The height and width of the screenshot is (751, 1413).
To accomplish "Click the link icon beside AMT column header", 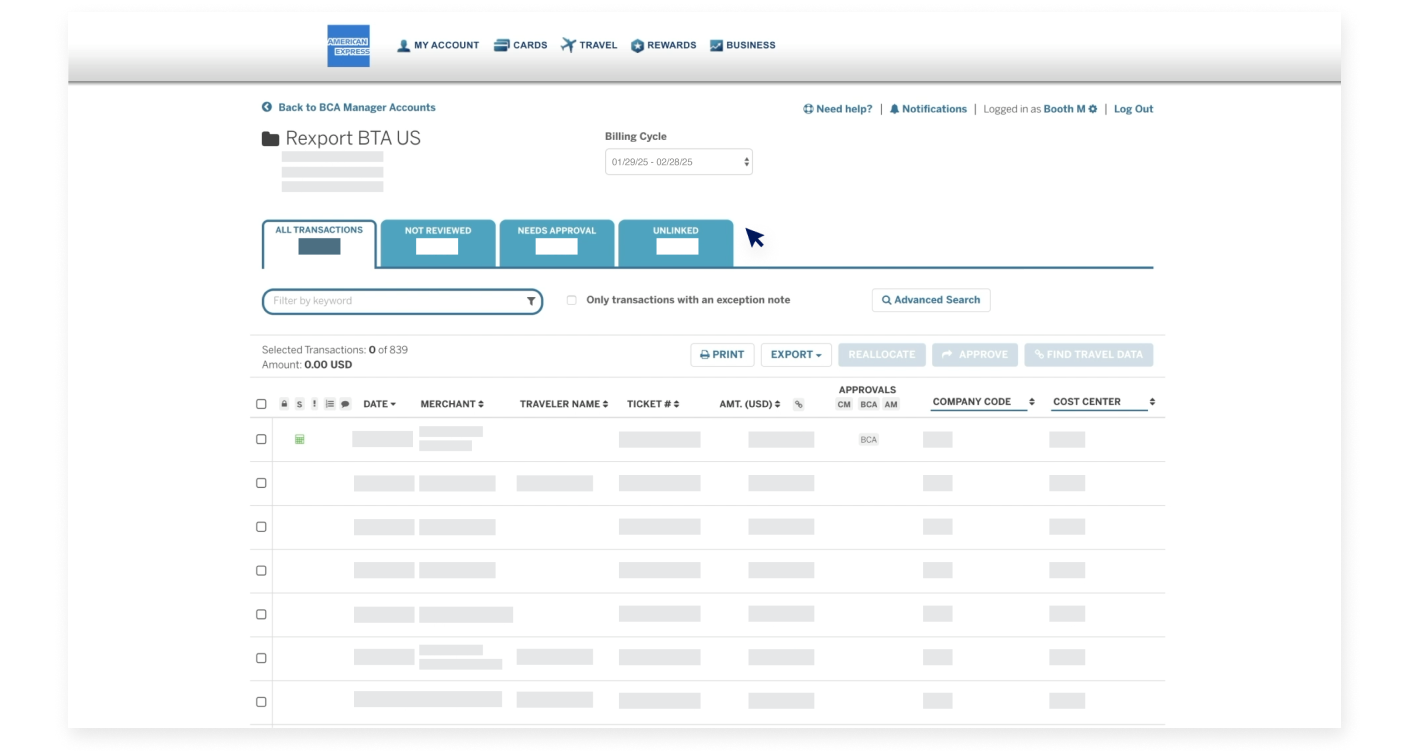I will (798, 404).
